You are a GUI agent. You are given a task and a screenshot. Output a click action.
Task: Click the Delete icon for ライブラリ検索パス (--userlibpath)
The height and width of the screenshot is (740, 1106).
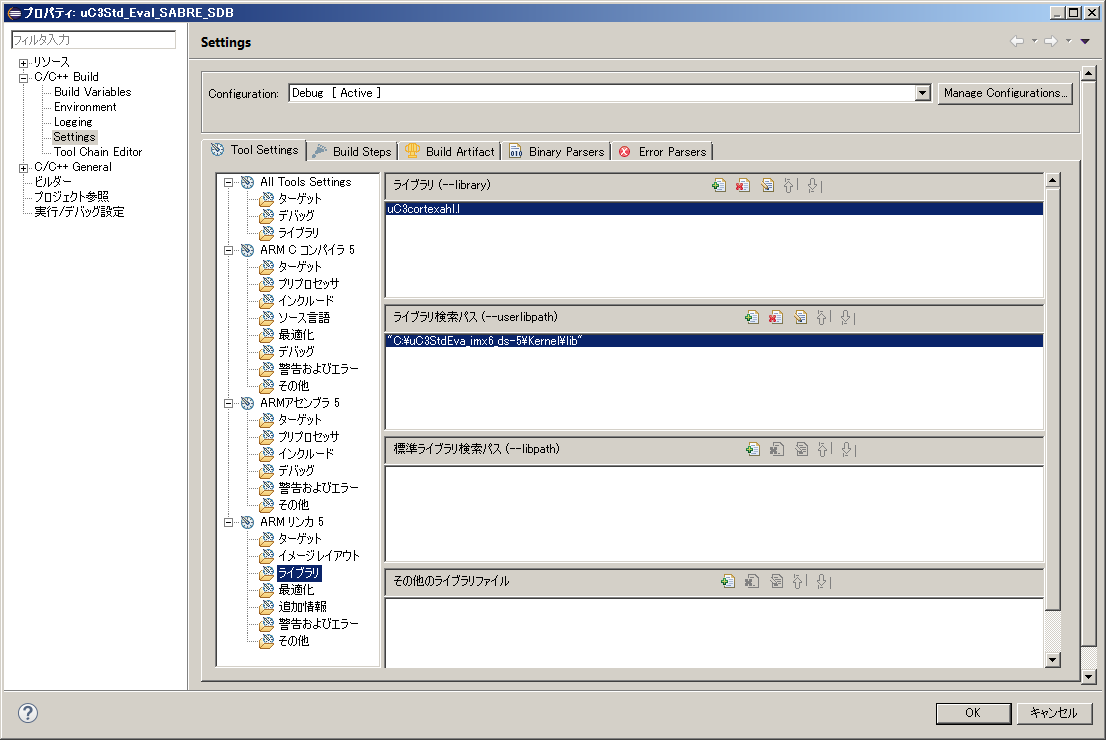(776, 317)
